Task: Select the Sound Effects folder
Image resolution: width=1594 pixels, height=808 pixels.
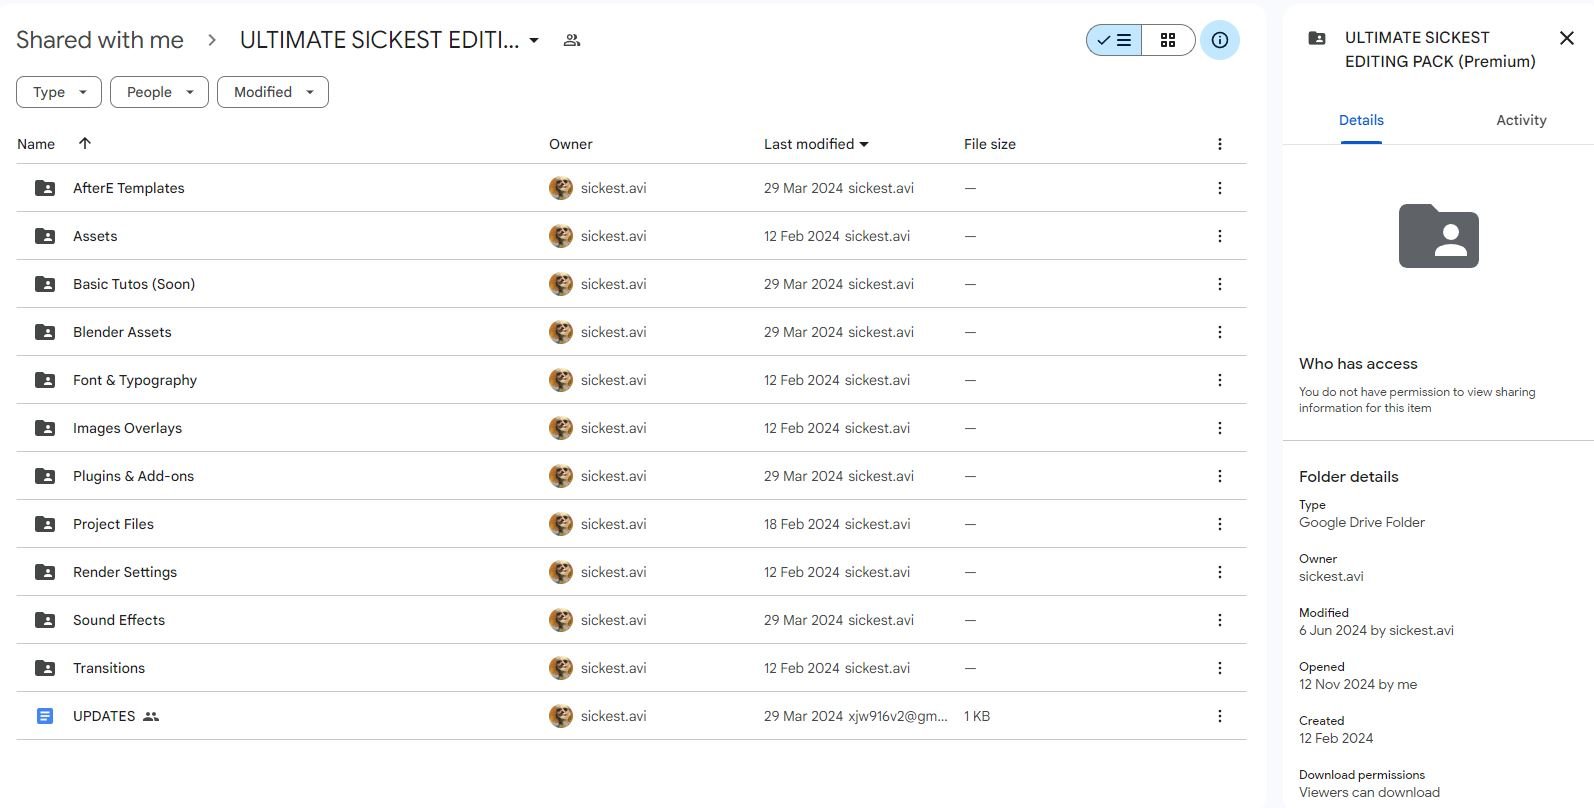Action: [119, 620]
